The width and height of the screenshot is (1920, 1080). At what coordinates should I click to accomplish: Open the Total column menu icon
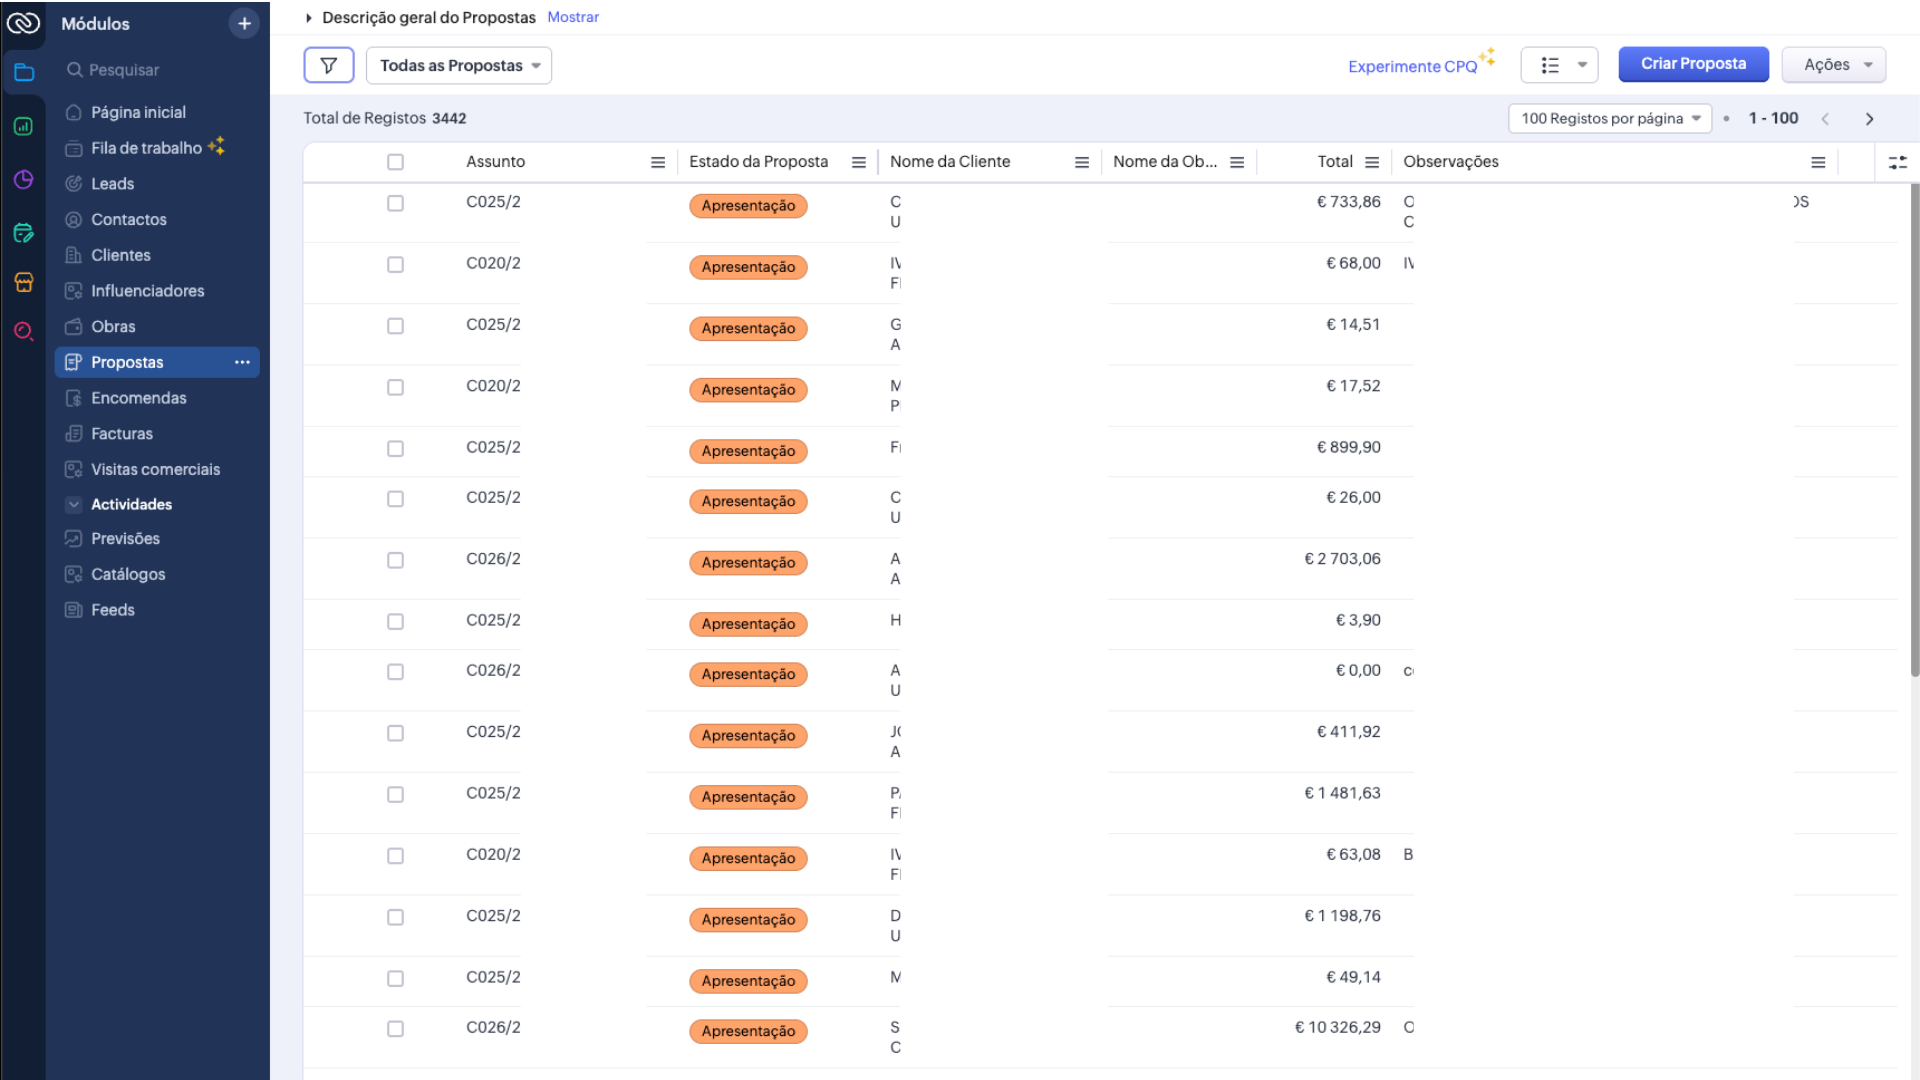tap(1372, 162)
